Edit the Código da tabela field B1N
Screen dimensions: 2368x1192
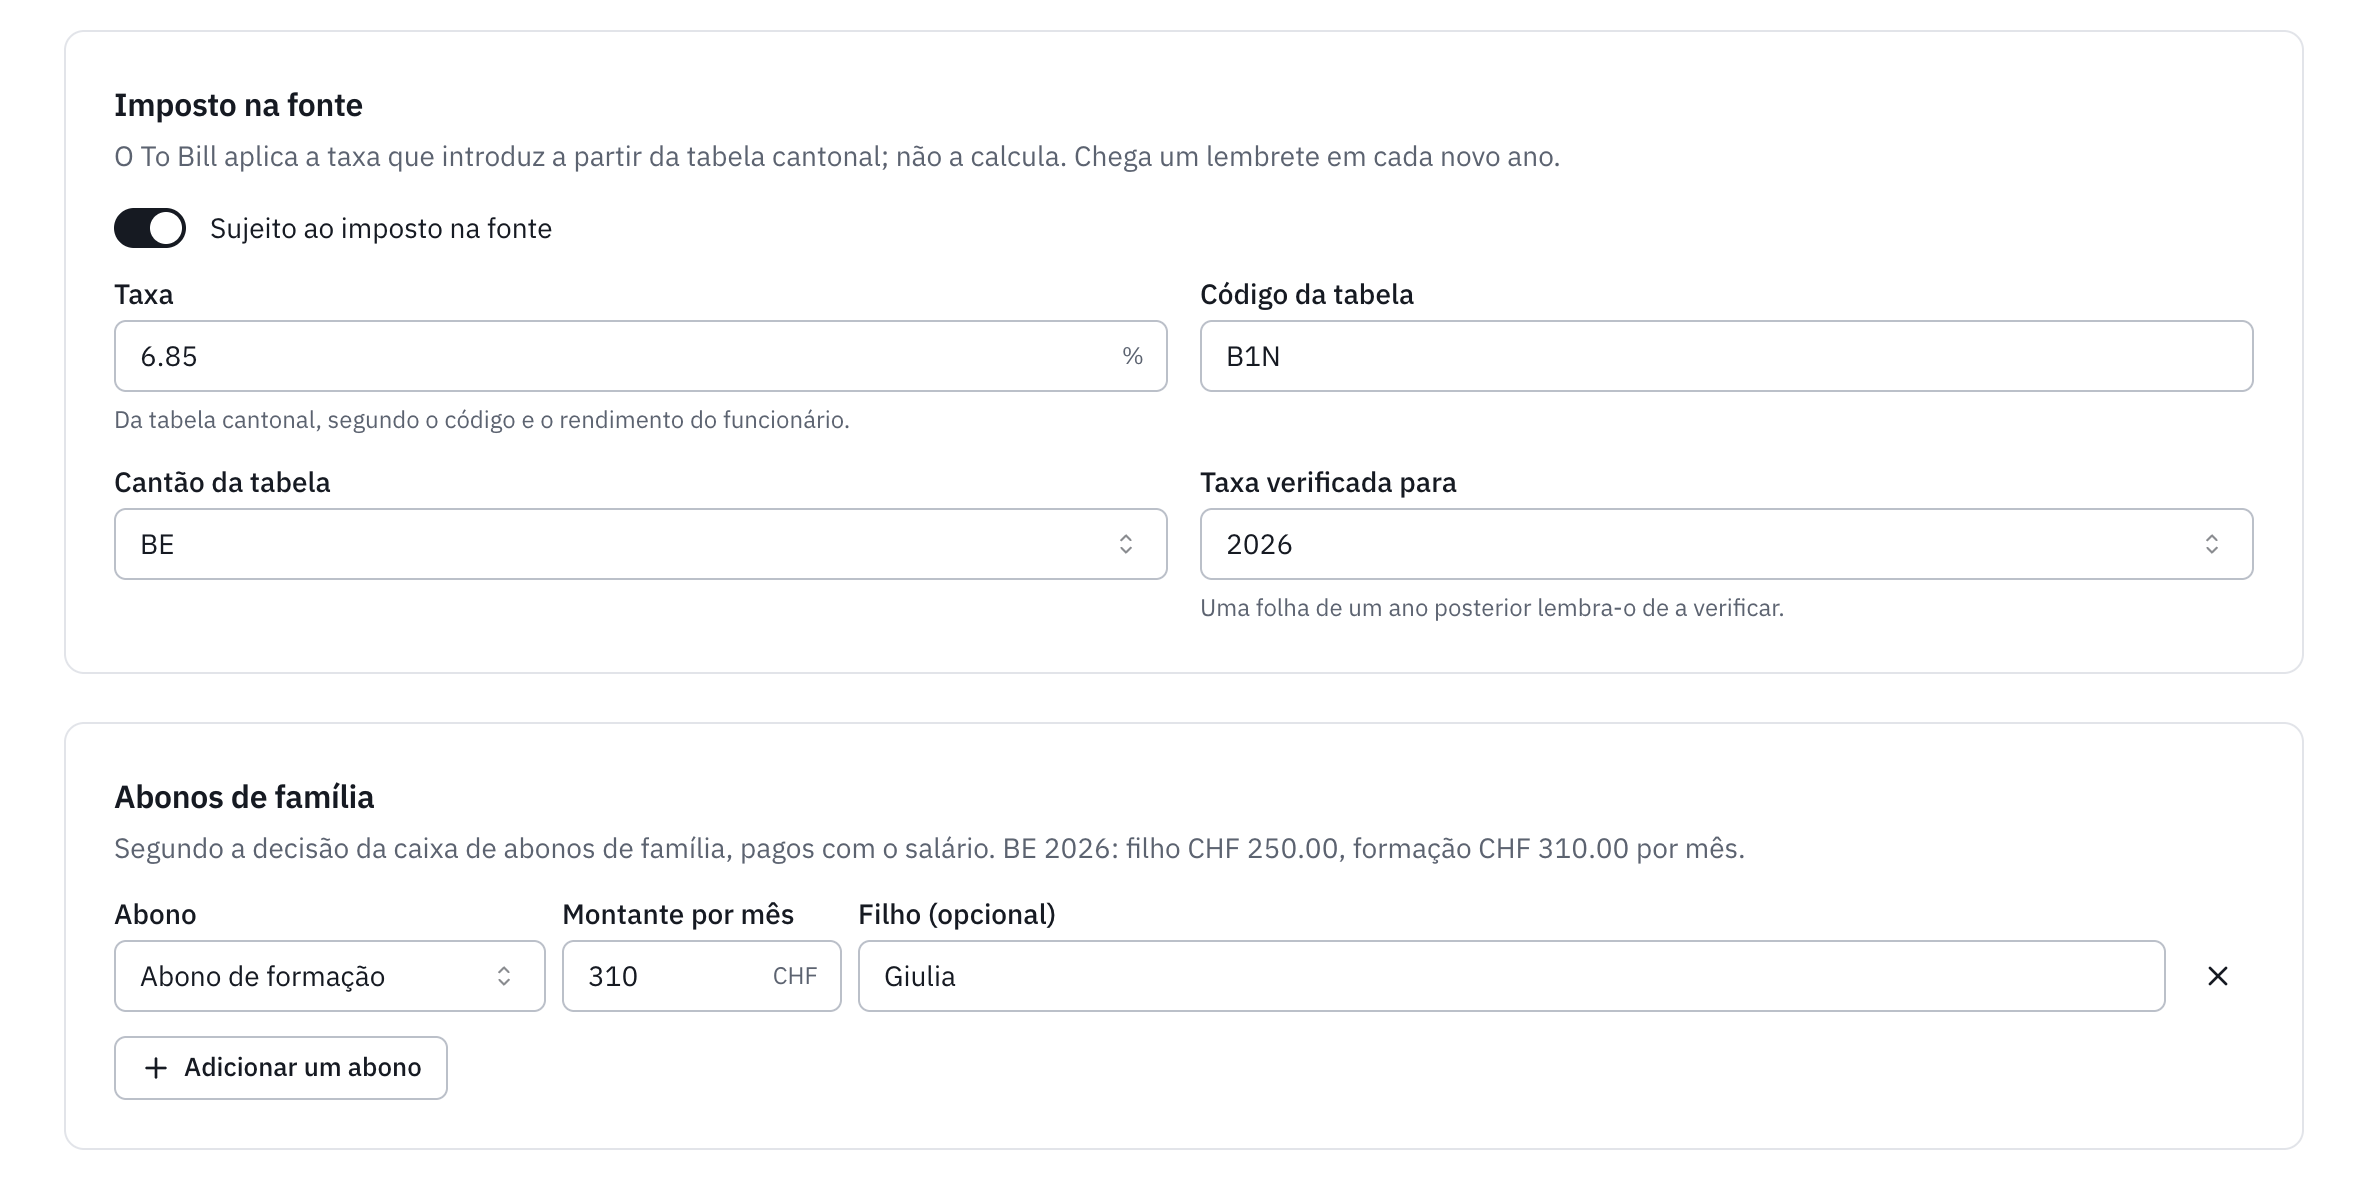click(1726, 356)
